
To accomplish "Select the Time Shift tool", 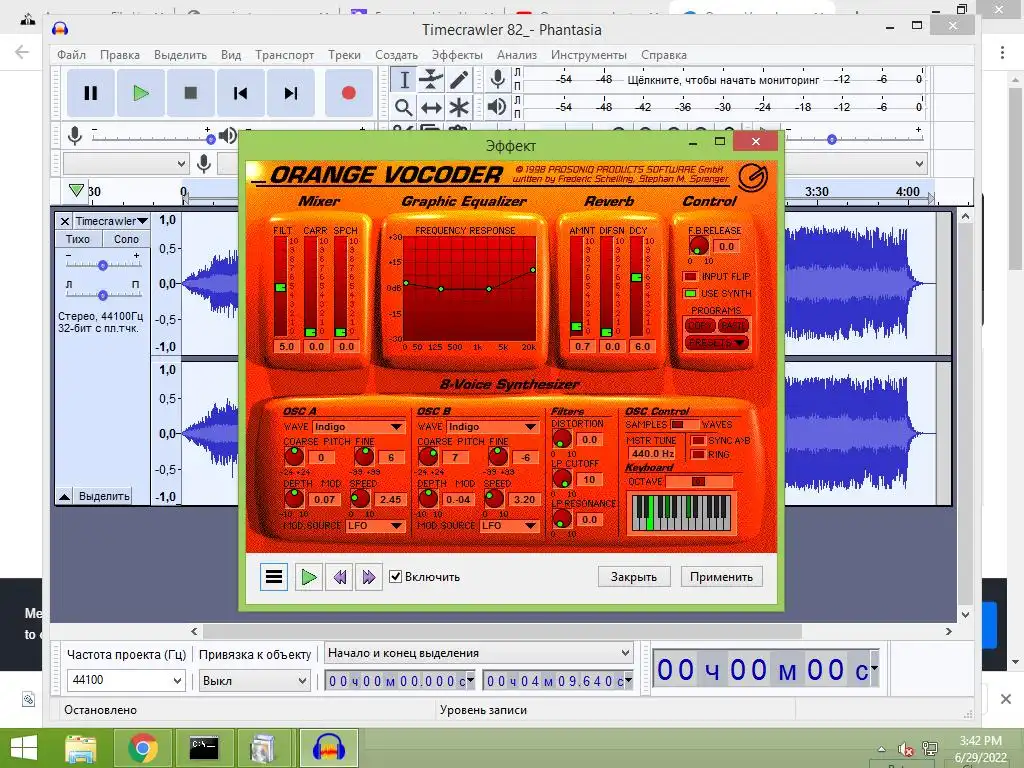I will [431, 107].
